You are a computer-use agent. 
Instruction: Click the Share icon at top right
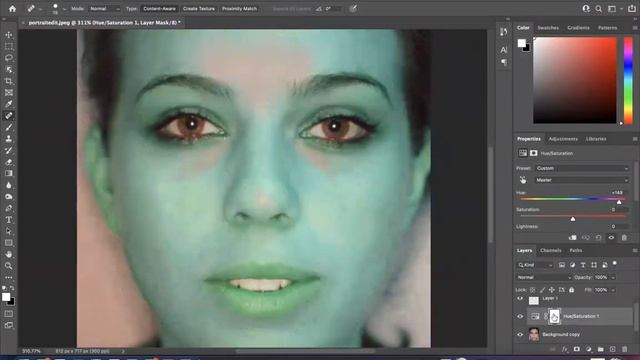631,9
